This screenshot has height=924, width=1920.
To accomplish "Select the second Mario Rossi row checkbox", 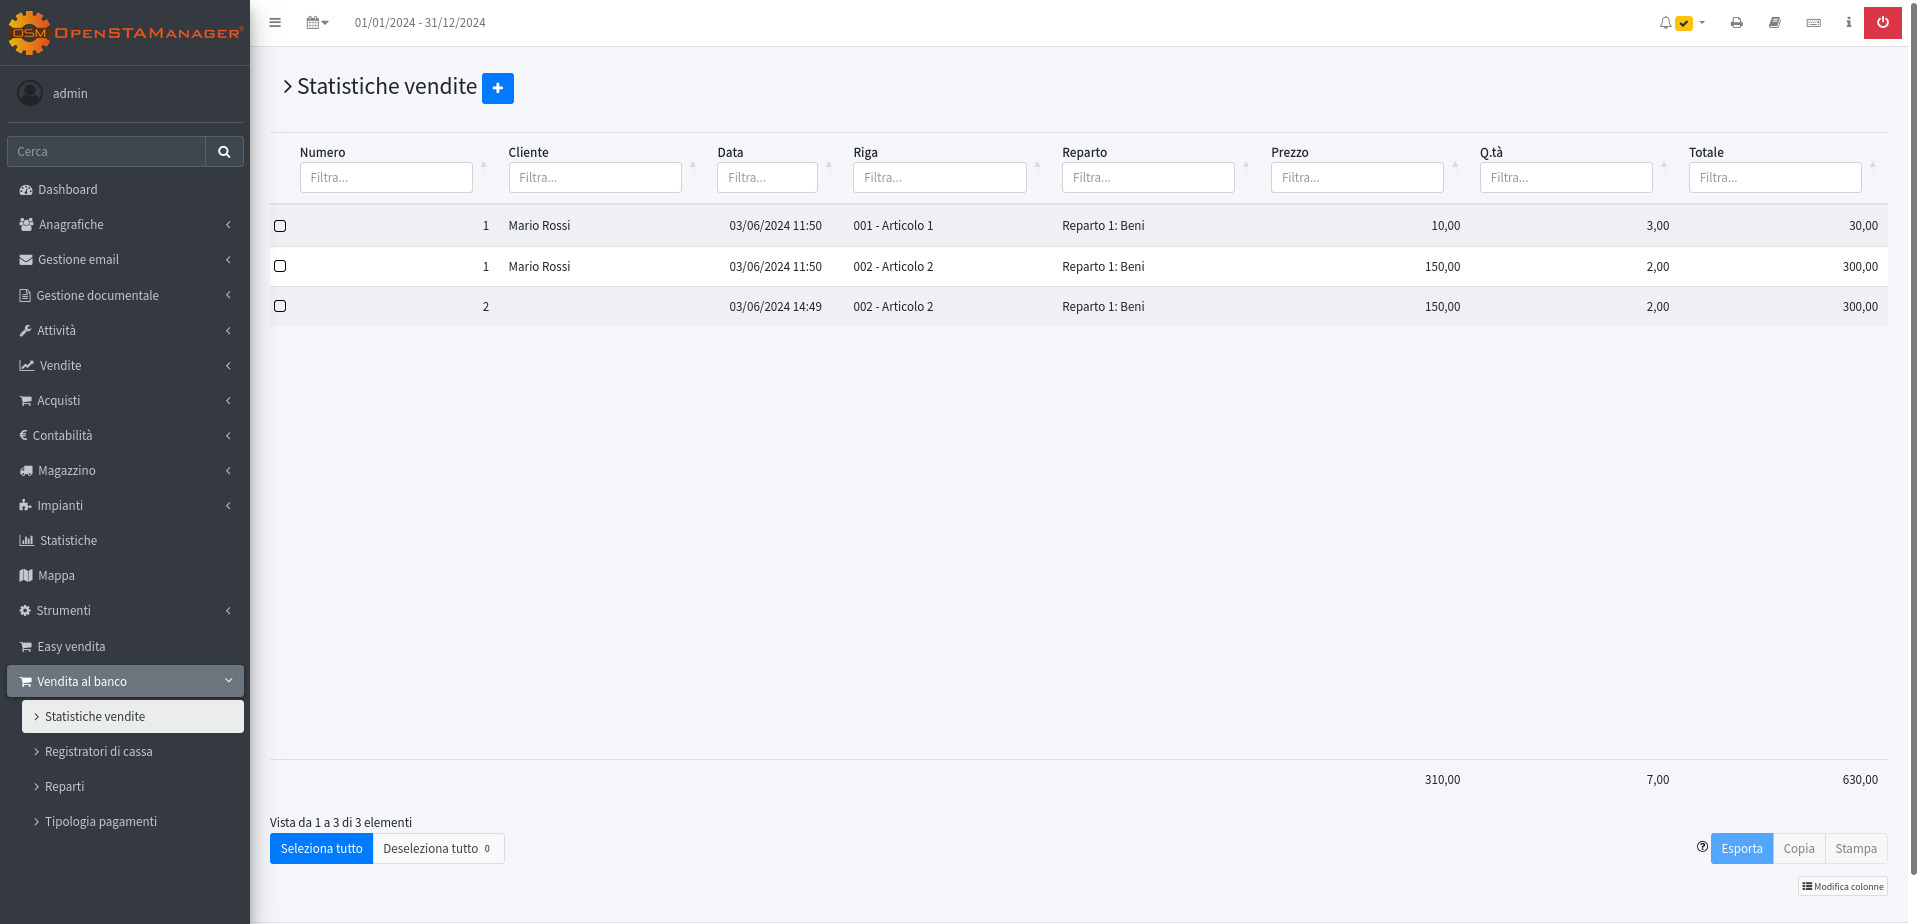I will pyautogui.click(x=280, y=266).
